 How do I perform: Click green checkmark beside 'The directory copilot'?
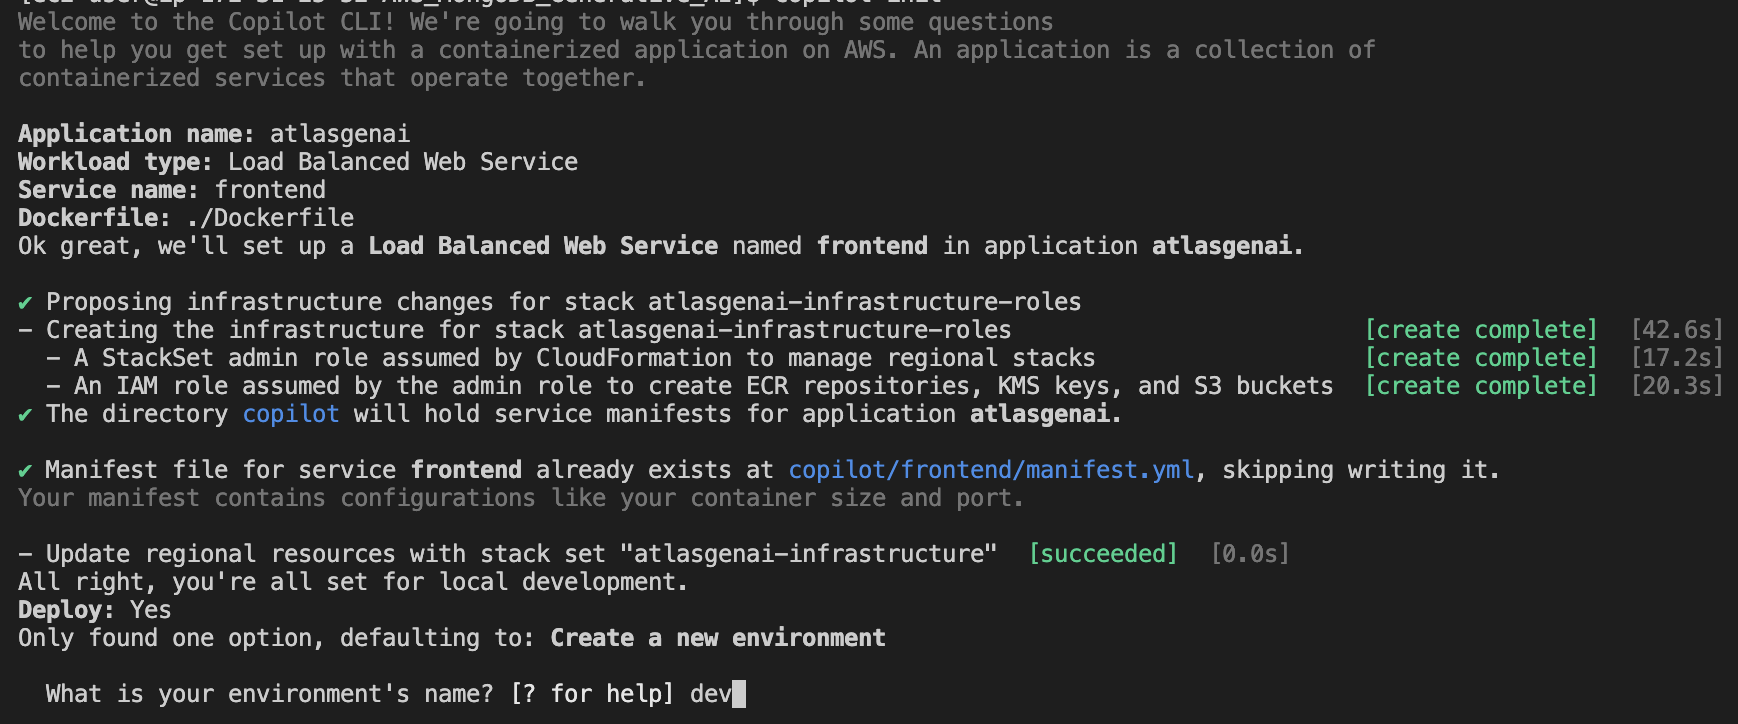(25, 414)
